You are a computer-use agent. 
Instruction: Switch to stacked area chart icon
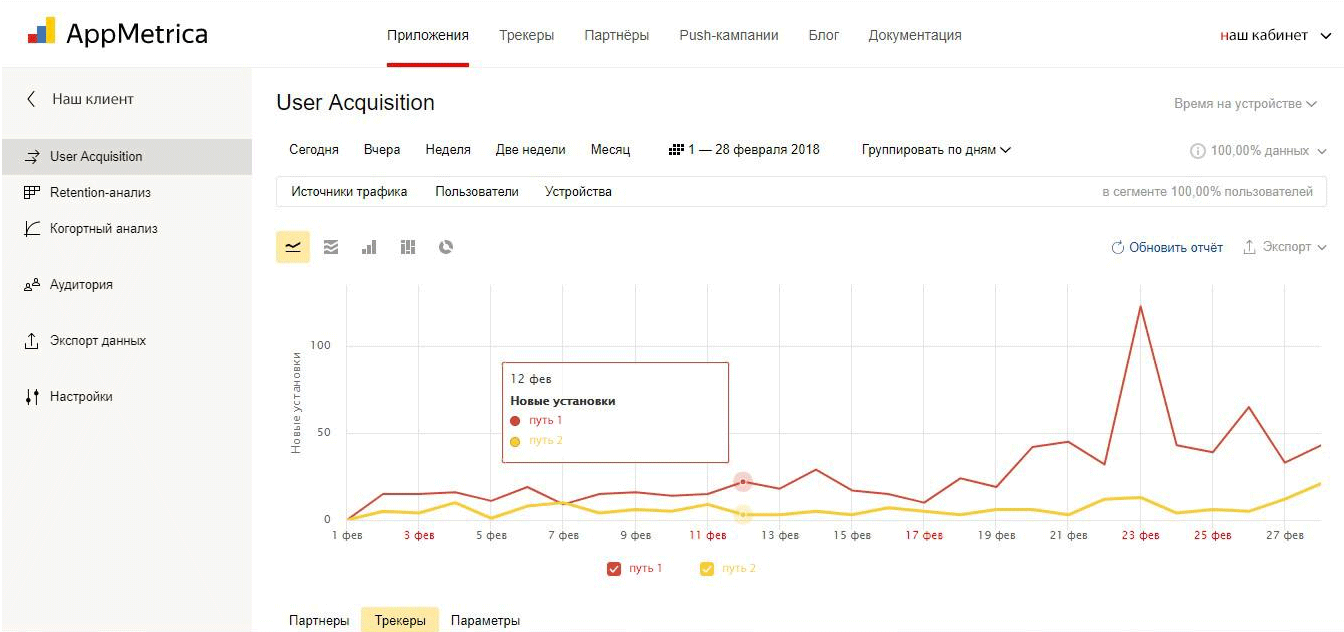tap(331, 247)
